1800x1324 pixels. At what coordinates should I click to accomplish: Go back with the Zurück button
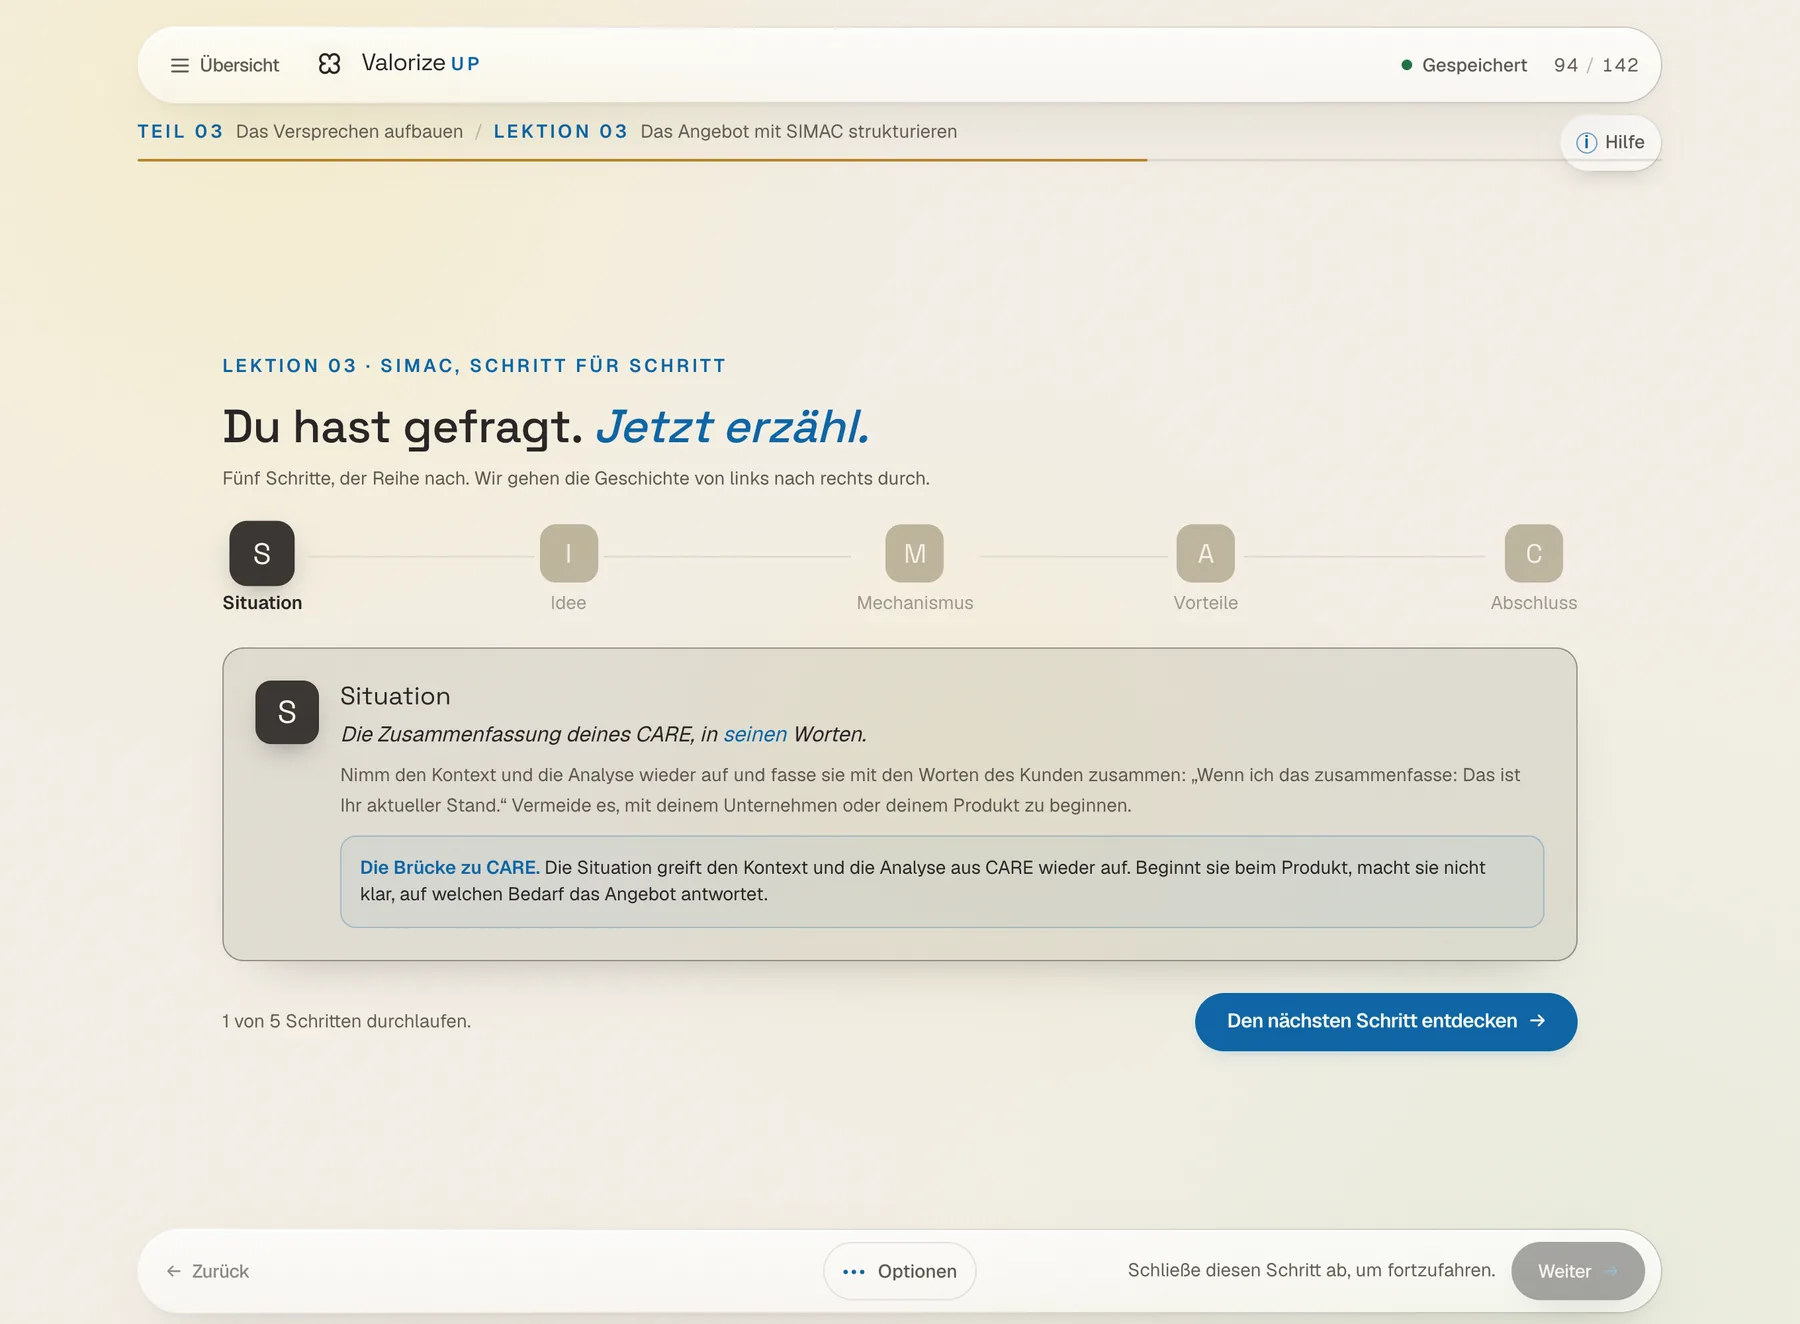point(207,1271)
